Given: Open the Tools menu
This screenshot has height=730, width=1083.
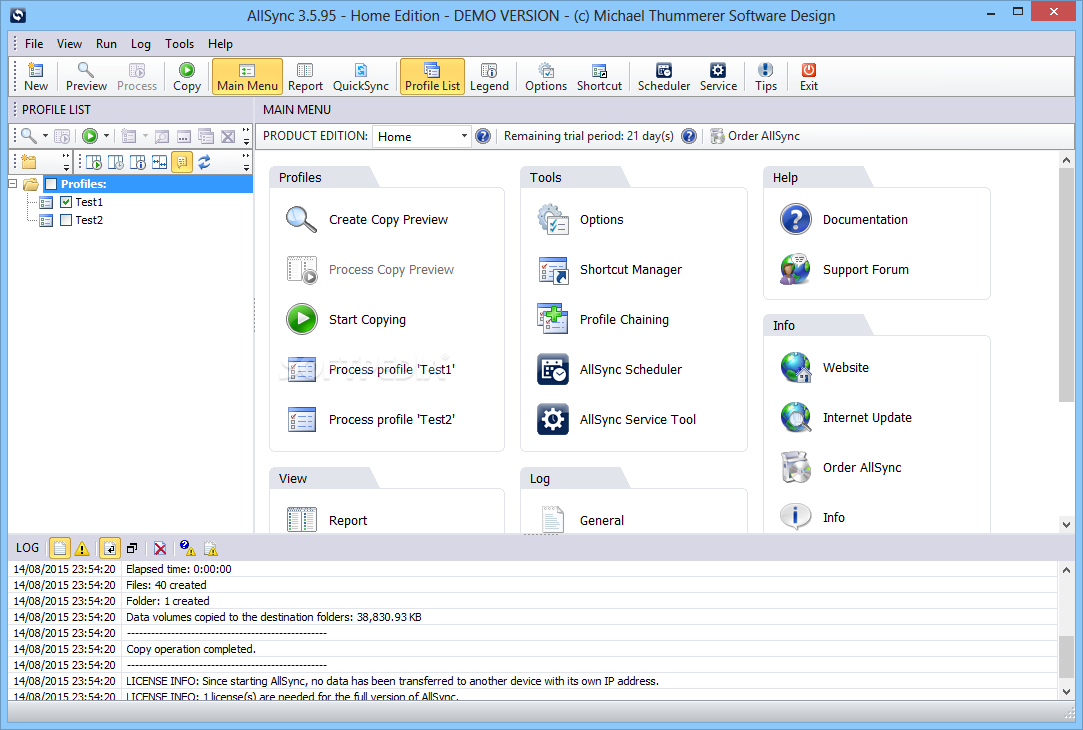Looking at the screenshot, I should pyautogui.click(x=180, y=44).
